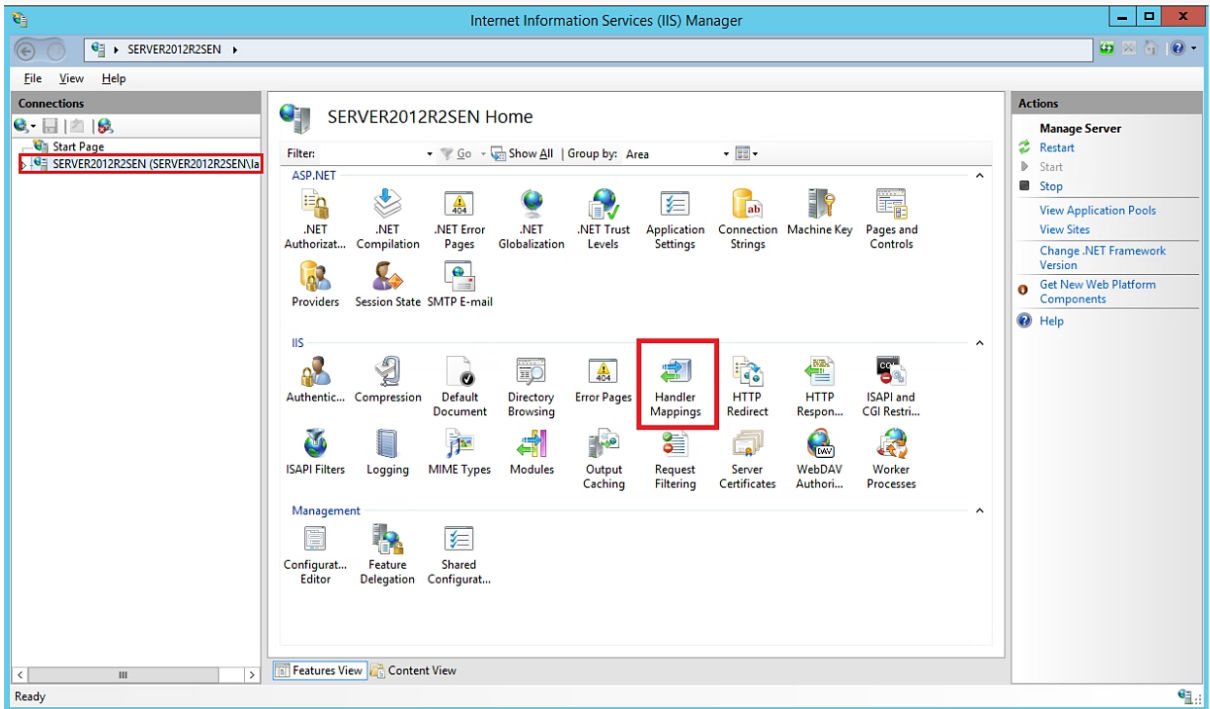Open Connection Strings feature
The width and height of the screenshot is (1210, 709).
point(747,219)
